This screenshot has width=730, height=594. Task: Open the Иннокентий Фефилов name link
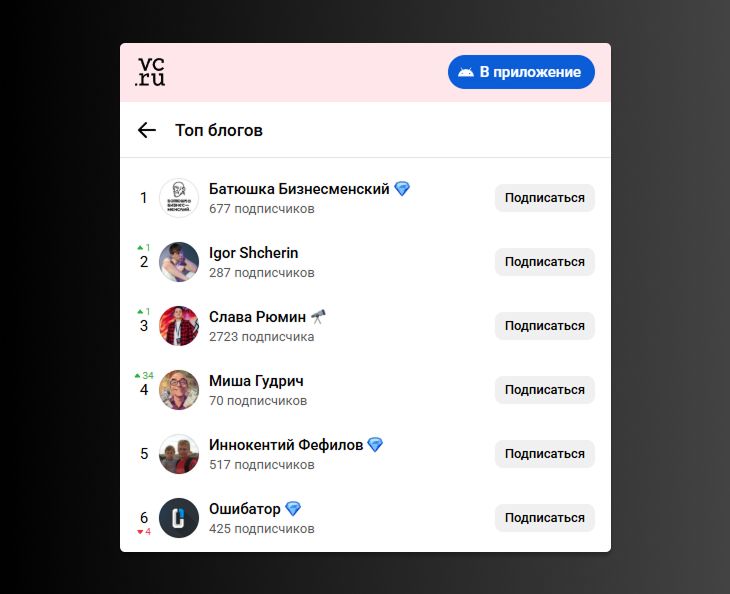pyautogui.click(x=285, y=444)
